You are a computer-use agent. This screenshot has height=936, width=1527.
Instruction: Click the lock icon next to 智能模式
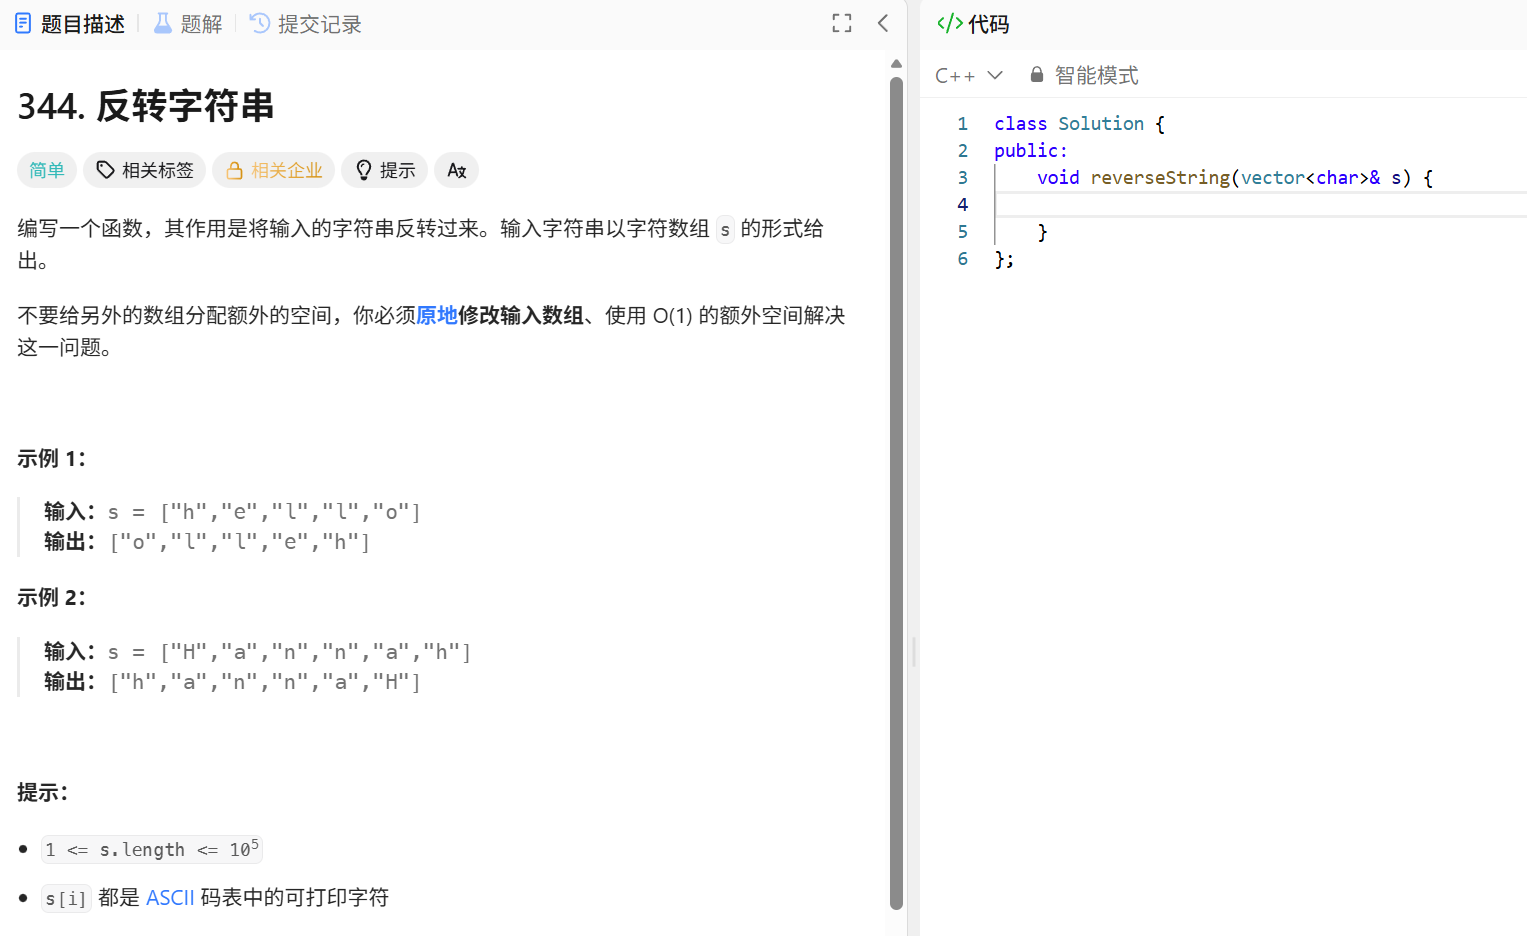pos(1036,73)
